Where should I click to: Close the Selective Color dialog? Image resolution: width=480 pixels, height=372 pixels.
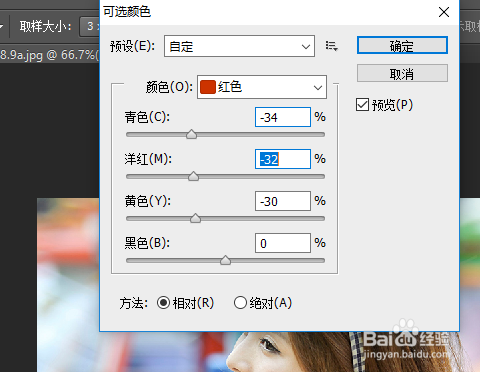[444, 12]
